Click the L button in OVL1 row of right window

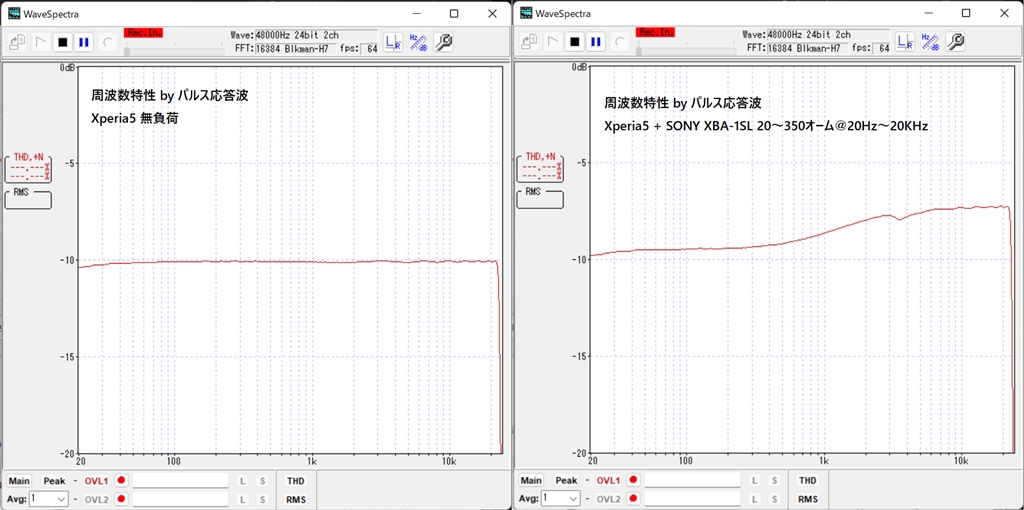coord(754,481)
